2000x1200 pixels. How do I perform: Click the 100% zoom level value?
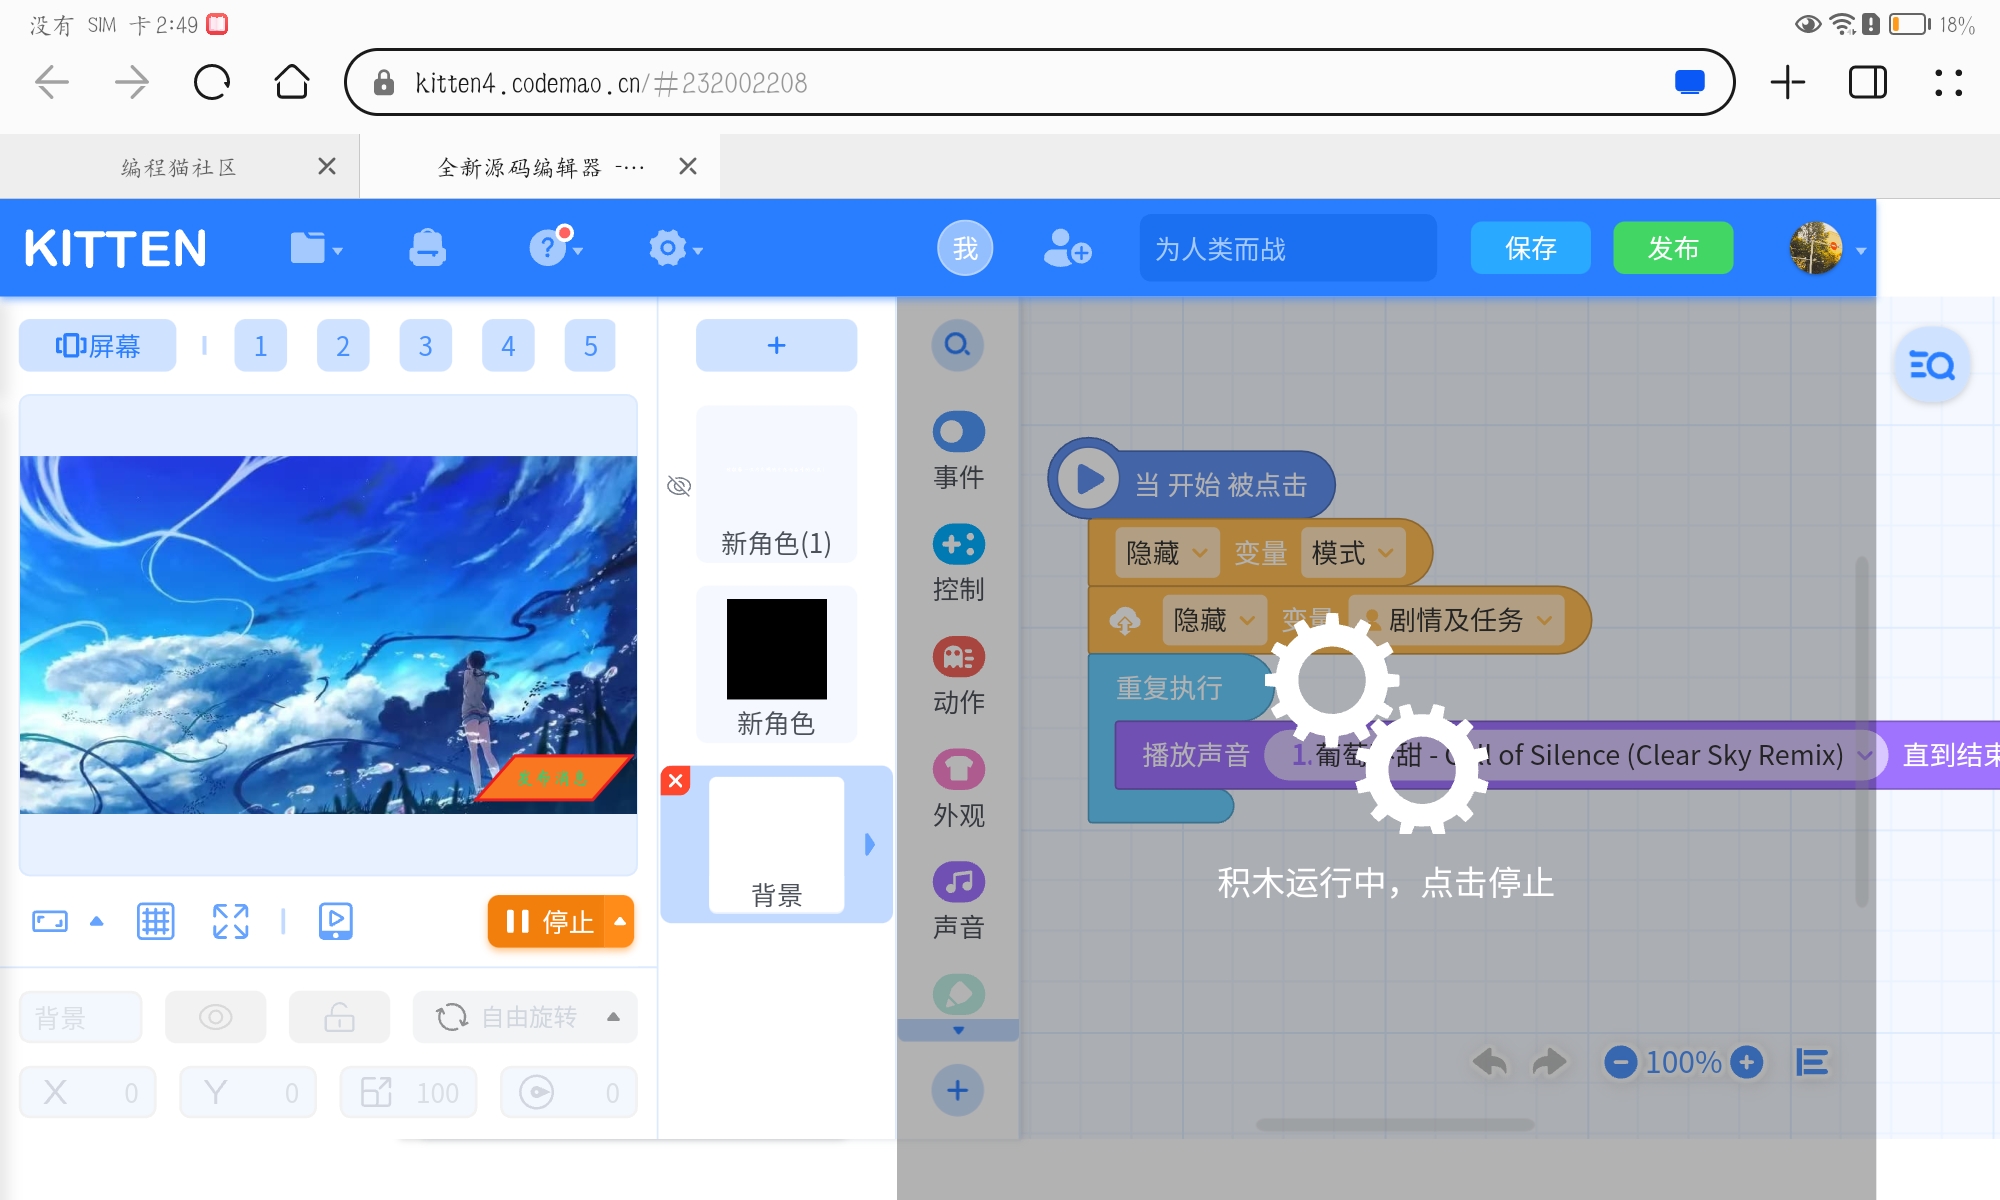pos(1684,1062)
